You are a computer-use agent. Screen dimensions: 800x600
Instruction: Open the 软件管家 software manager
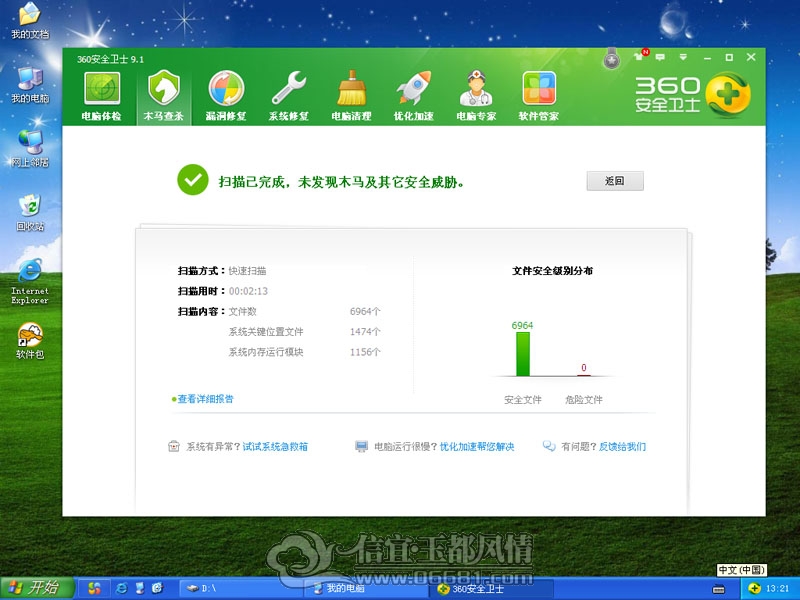pos(539,95)
